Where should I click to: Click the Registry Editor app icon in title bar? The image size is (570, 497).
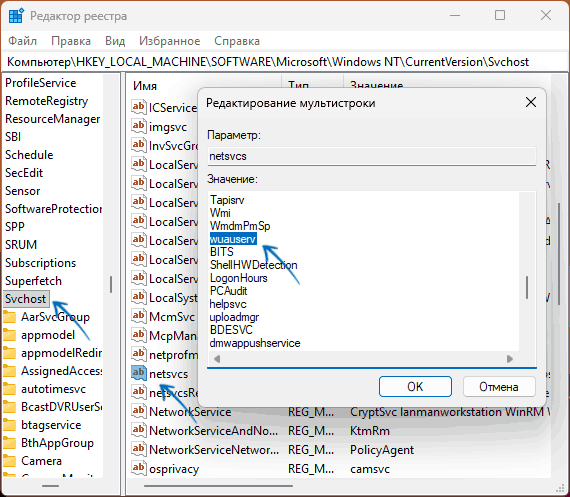[16, 16]
